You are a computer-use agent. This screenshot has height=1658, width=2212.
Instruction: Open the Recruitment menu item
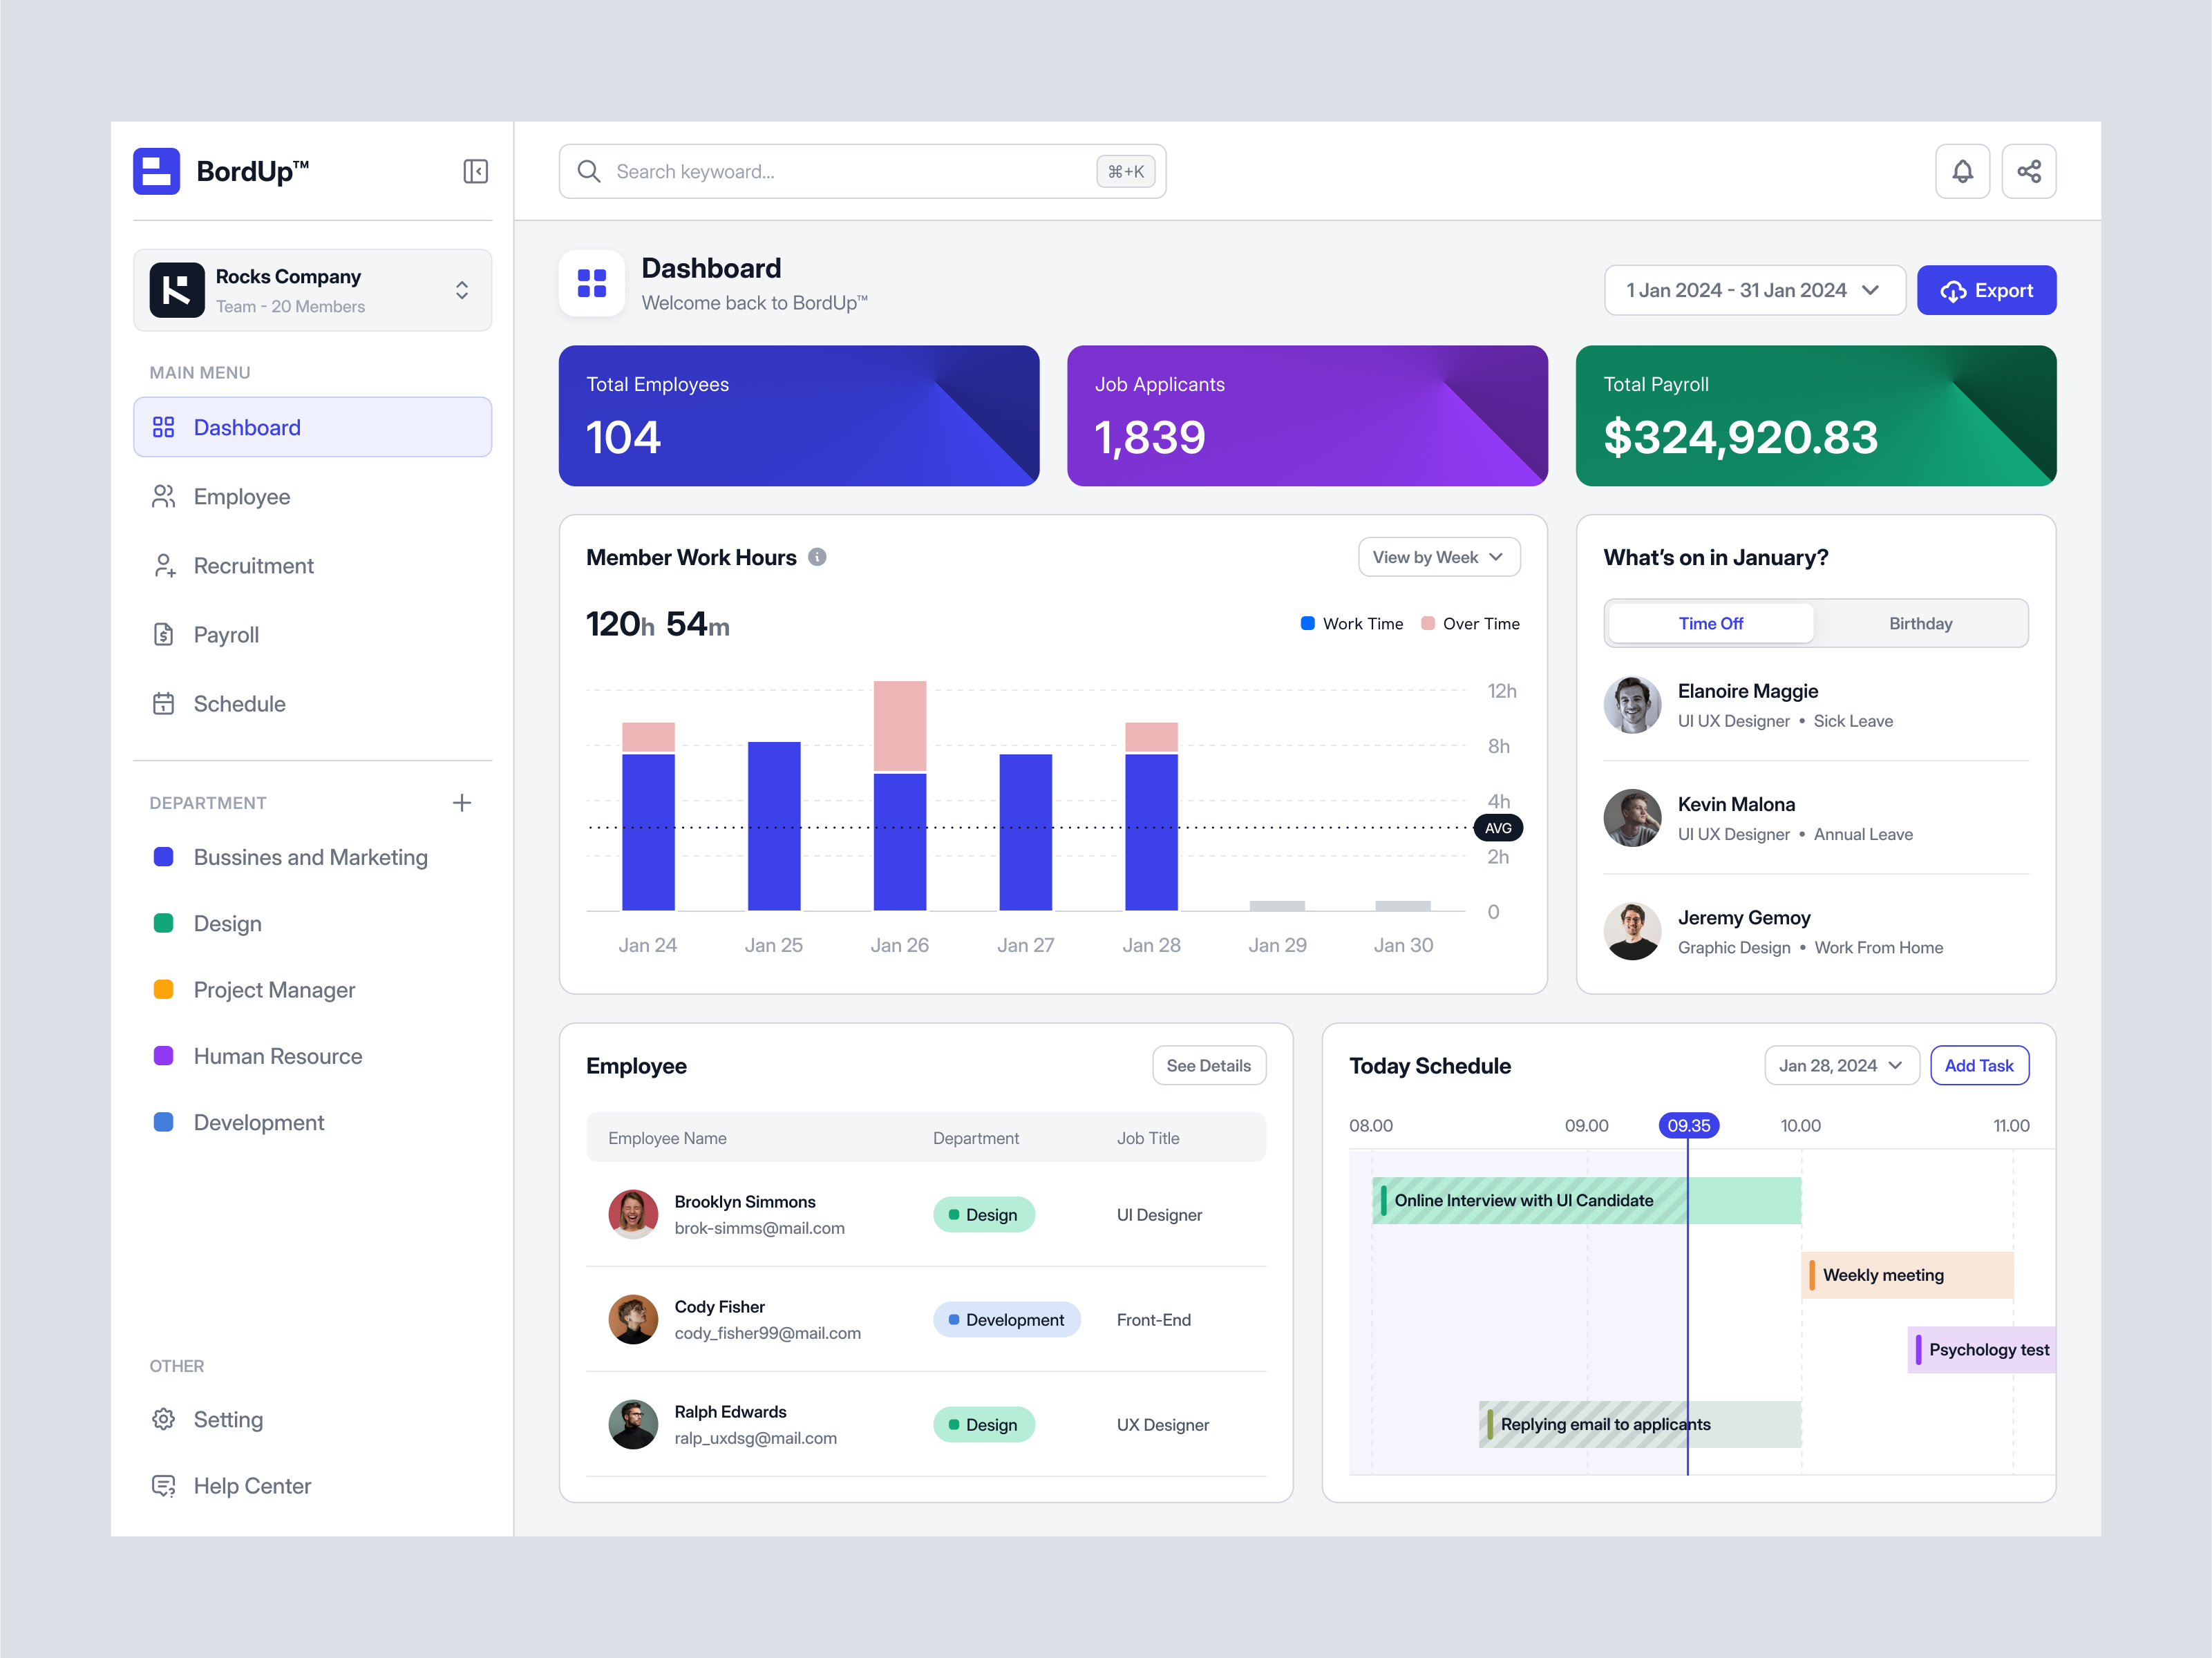click(x=253, y=565)
